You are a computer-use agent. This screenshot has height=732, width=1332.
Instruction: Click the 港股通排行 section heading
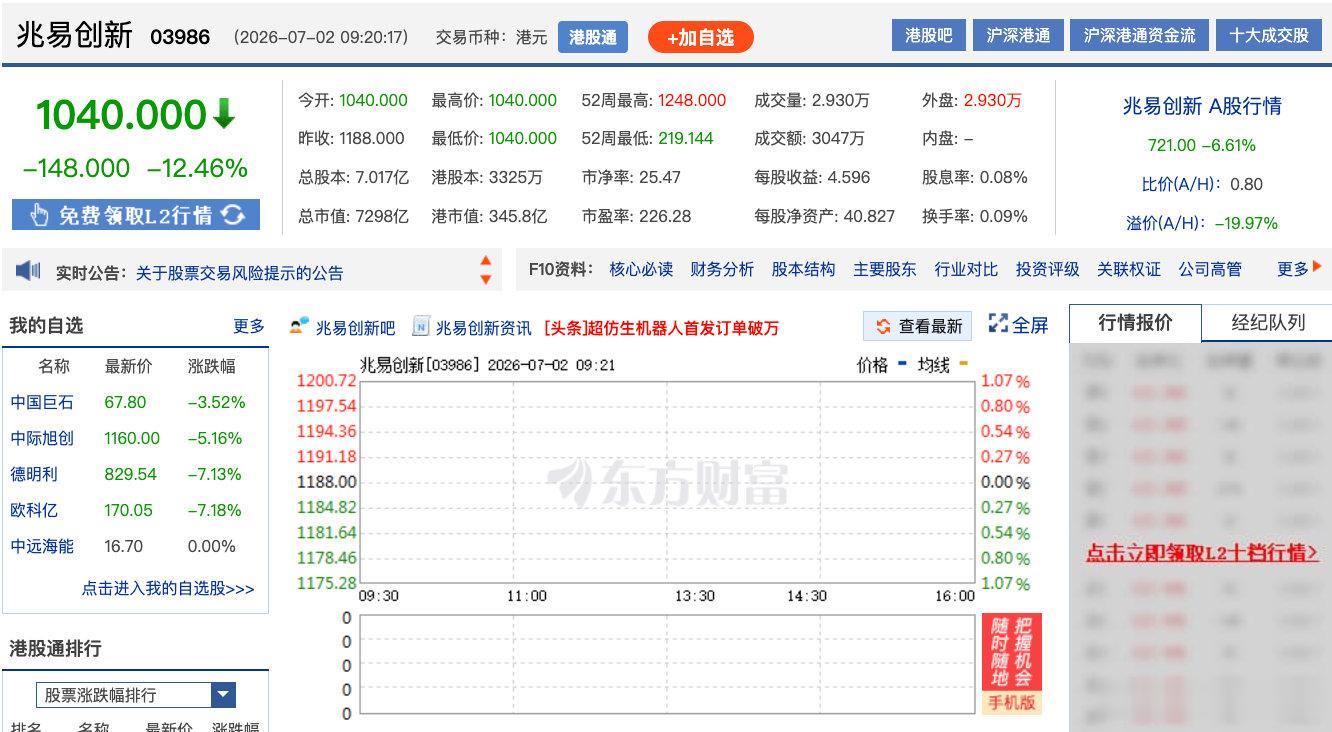(x=55, y=648)
